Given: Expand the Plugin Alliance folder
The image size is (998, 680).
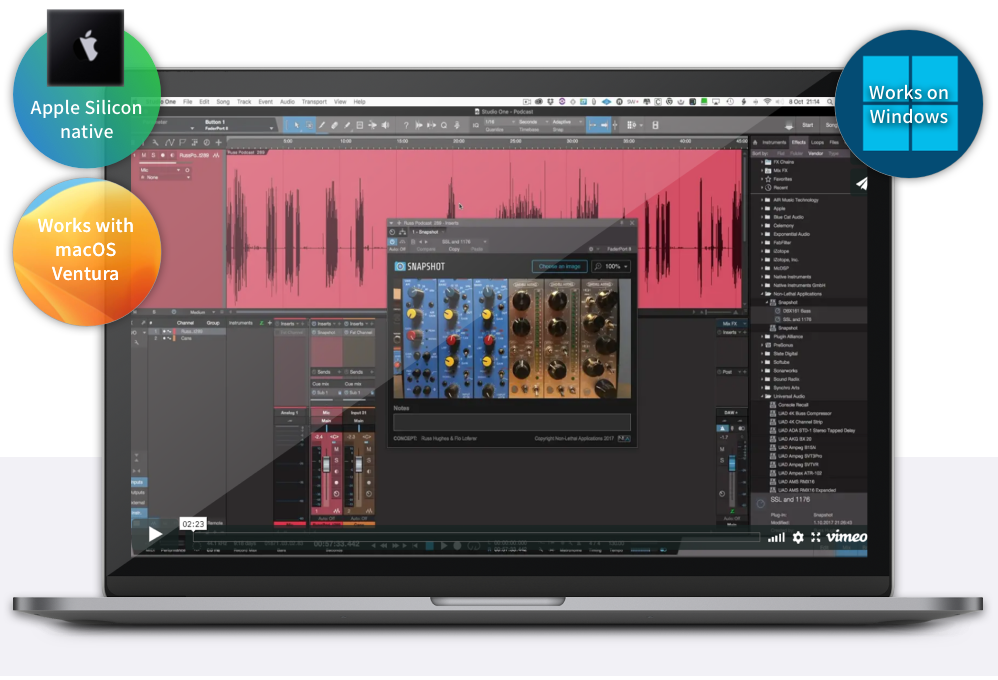Looking at the screenshot, I should [x=762, y=336].
